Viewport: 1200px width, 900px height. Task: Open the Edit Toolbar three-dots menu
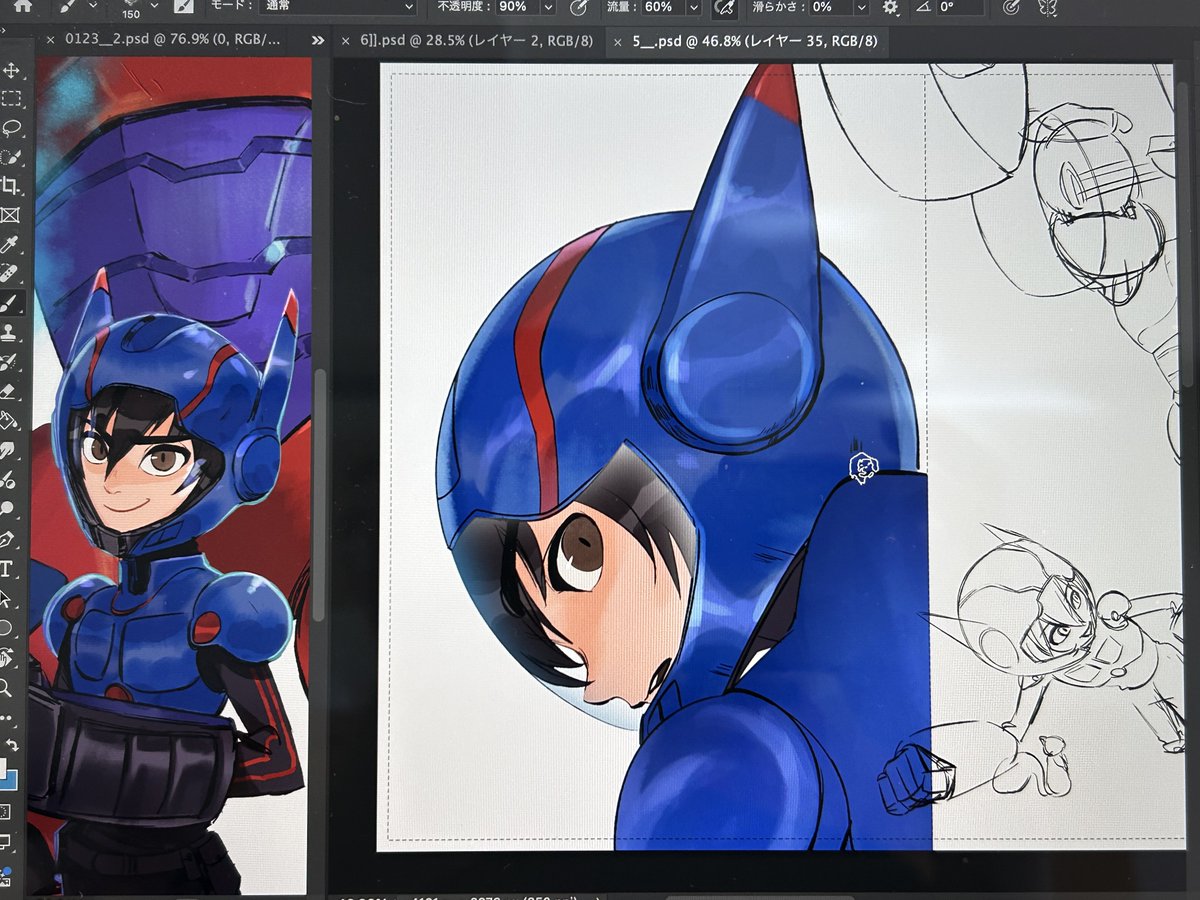point(8,718)
